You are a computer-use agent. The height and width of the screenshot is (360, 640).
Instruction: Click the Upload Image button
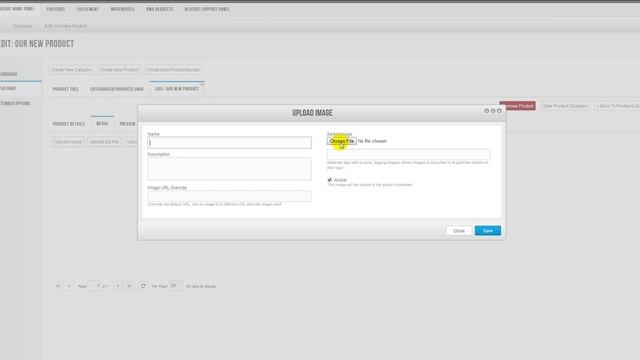click(68, 142)
